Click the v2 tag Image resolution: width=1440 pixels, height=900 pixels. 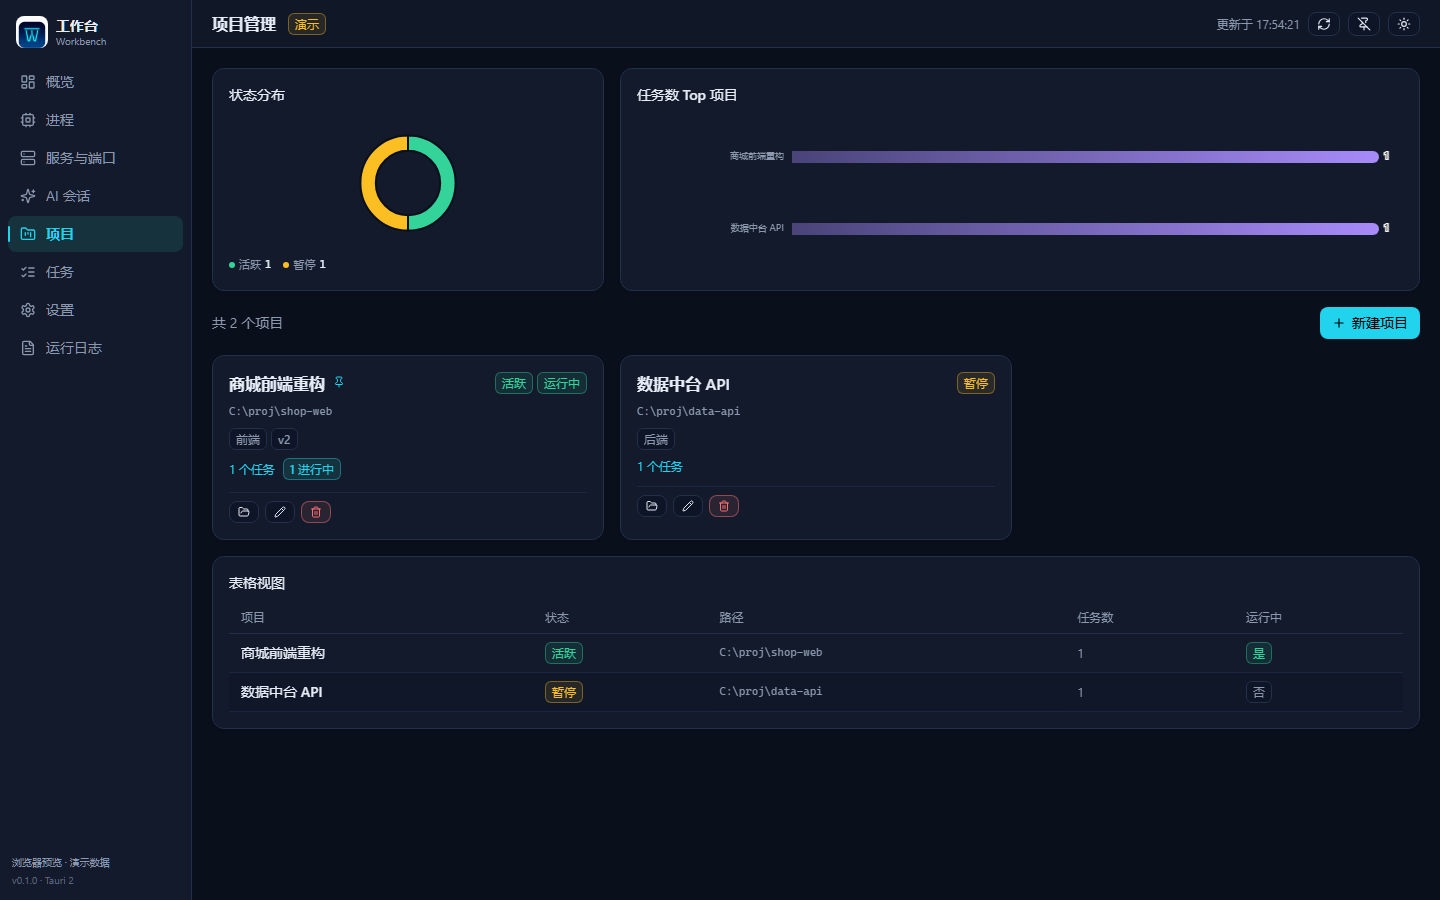284,440
